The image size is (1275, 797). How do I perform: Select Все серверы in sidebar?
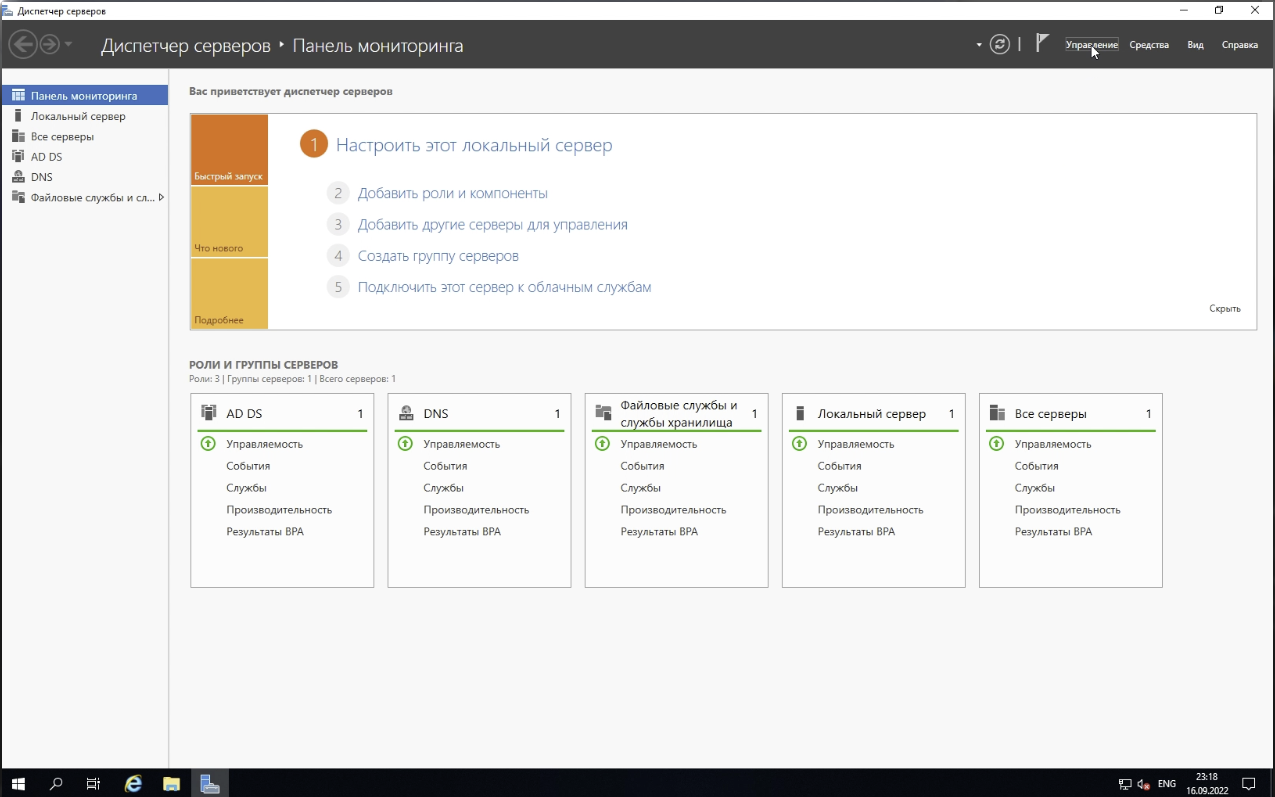(x=62, y=136)
